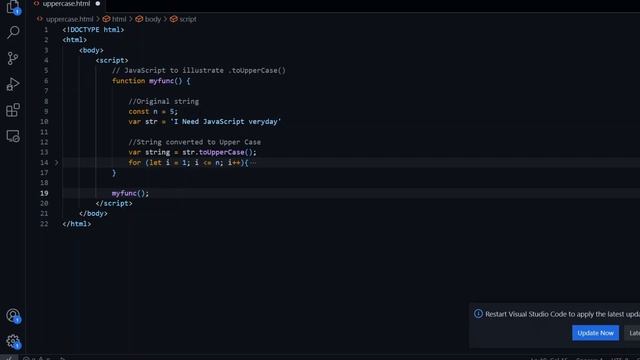Viewport: 640px width, 360px height.
Task: Click line number 22 in the gutter
Action: pyautogui.click(x=44, y=224)
